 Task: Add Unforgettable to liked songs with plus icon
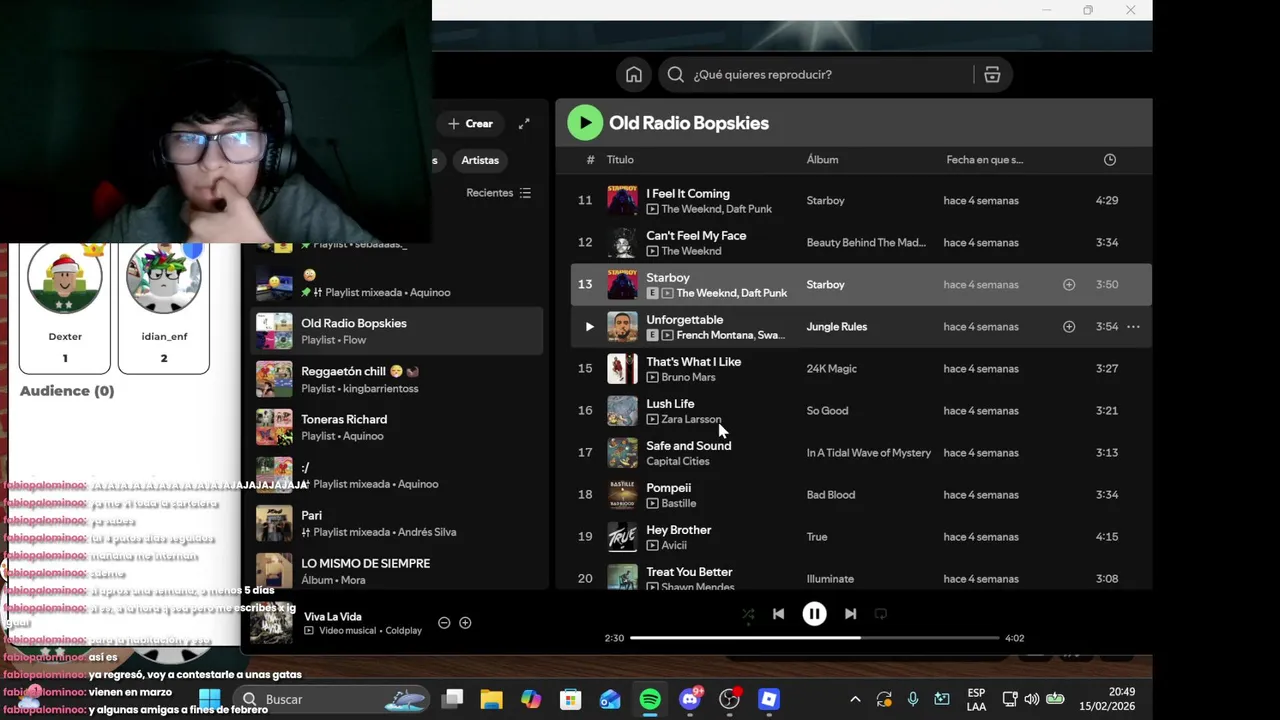(x=1069, y=327)
